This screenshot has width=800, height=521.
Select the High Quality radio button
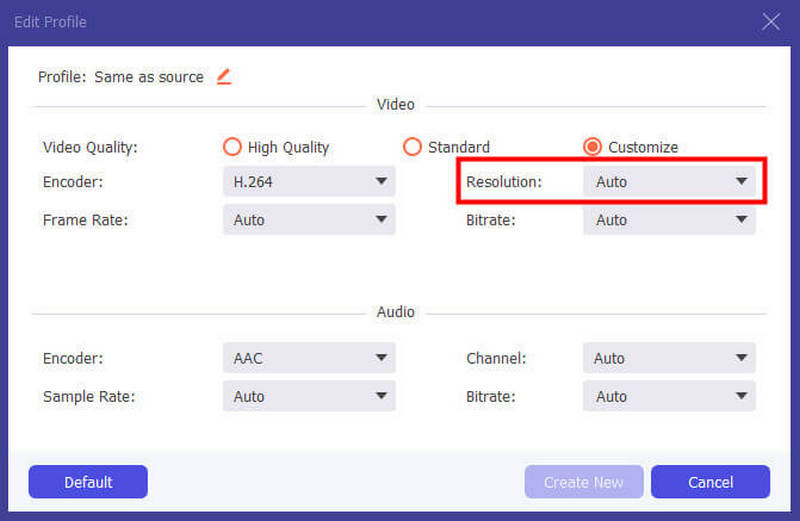tap(232, 147)
